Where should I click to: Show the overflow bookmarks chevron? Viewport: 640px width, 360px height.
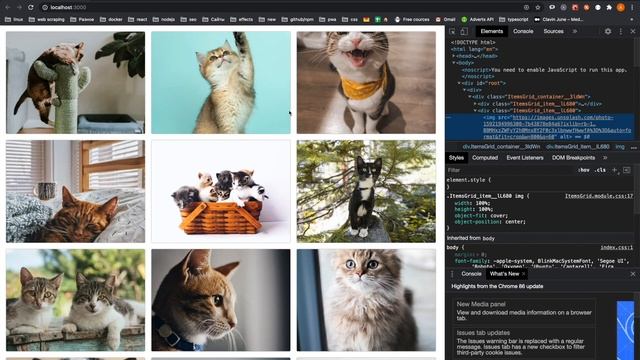pyautogui.click(x=632, y=19)
